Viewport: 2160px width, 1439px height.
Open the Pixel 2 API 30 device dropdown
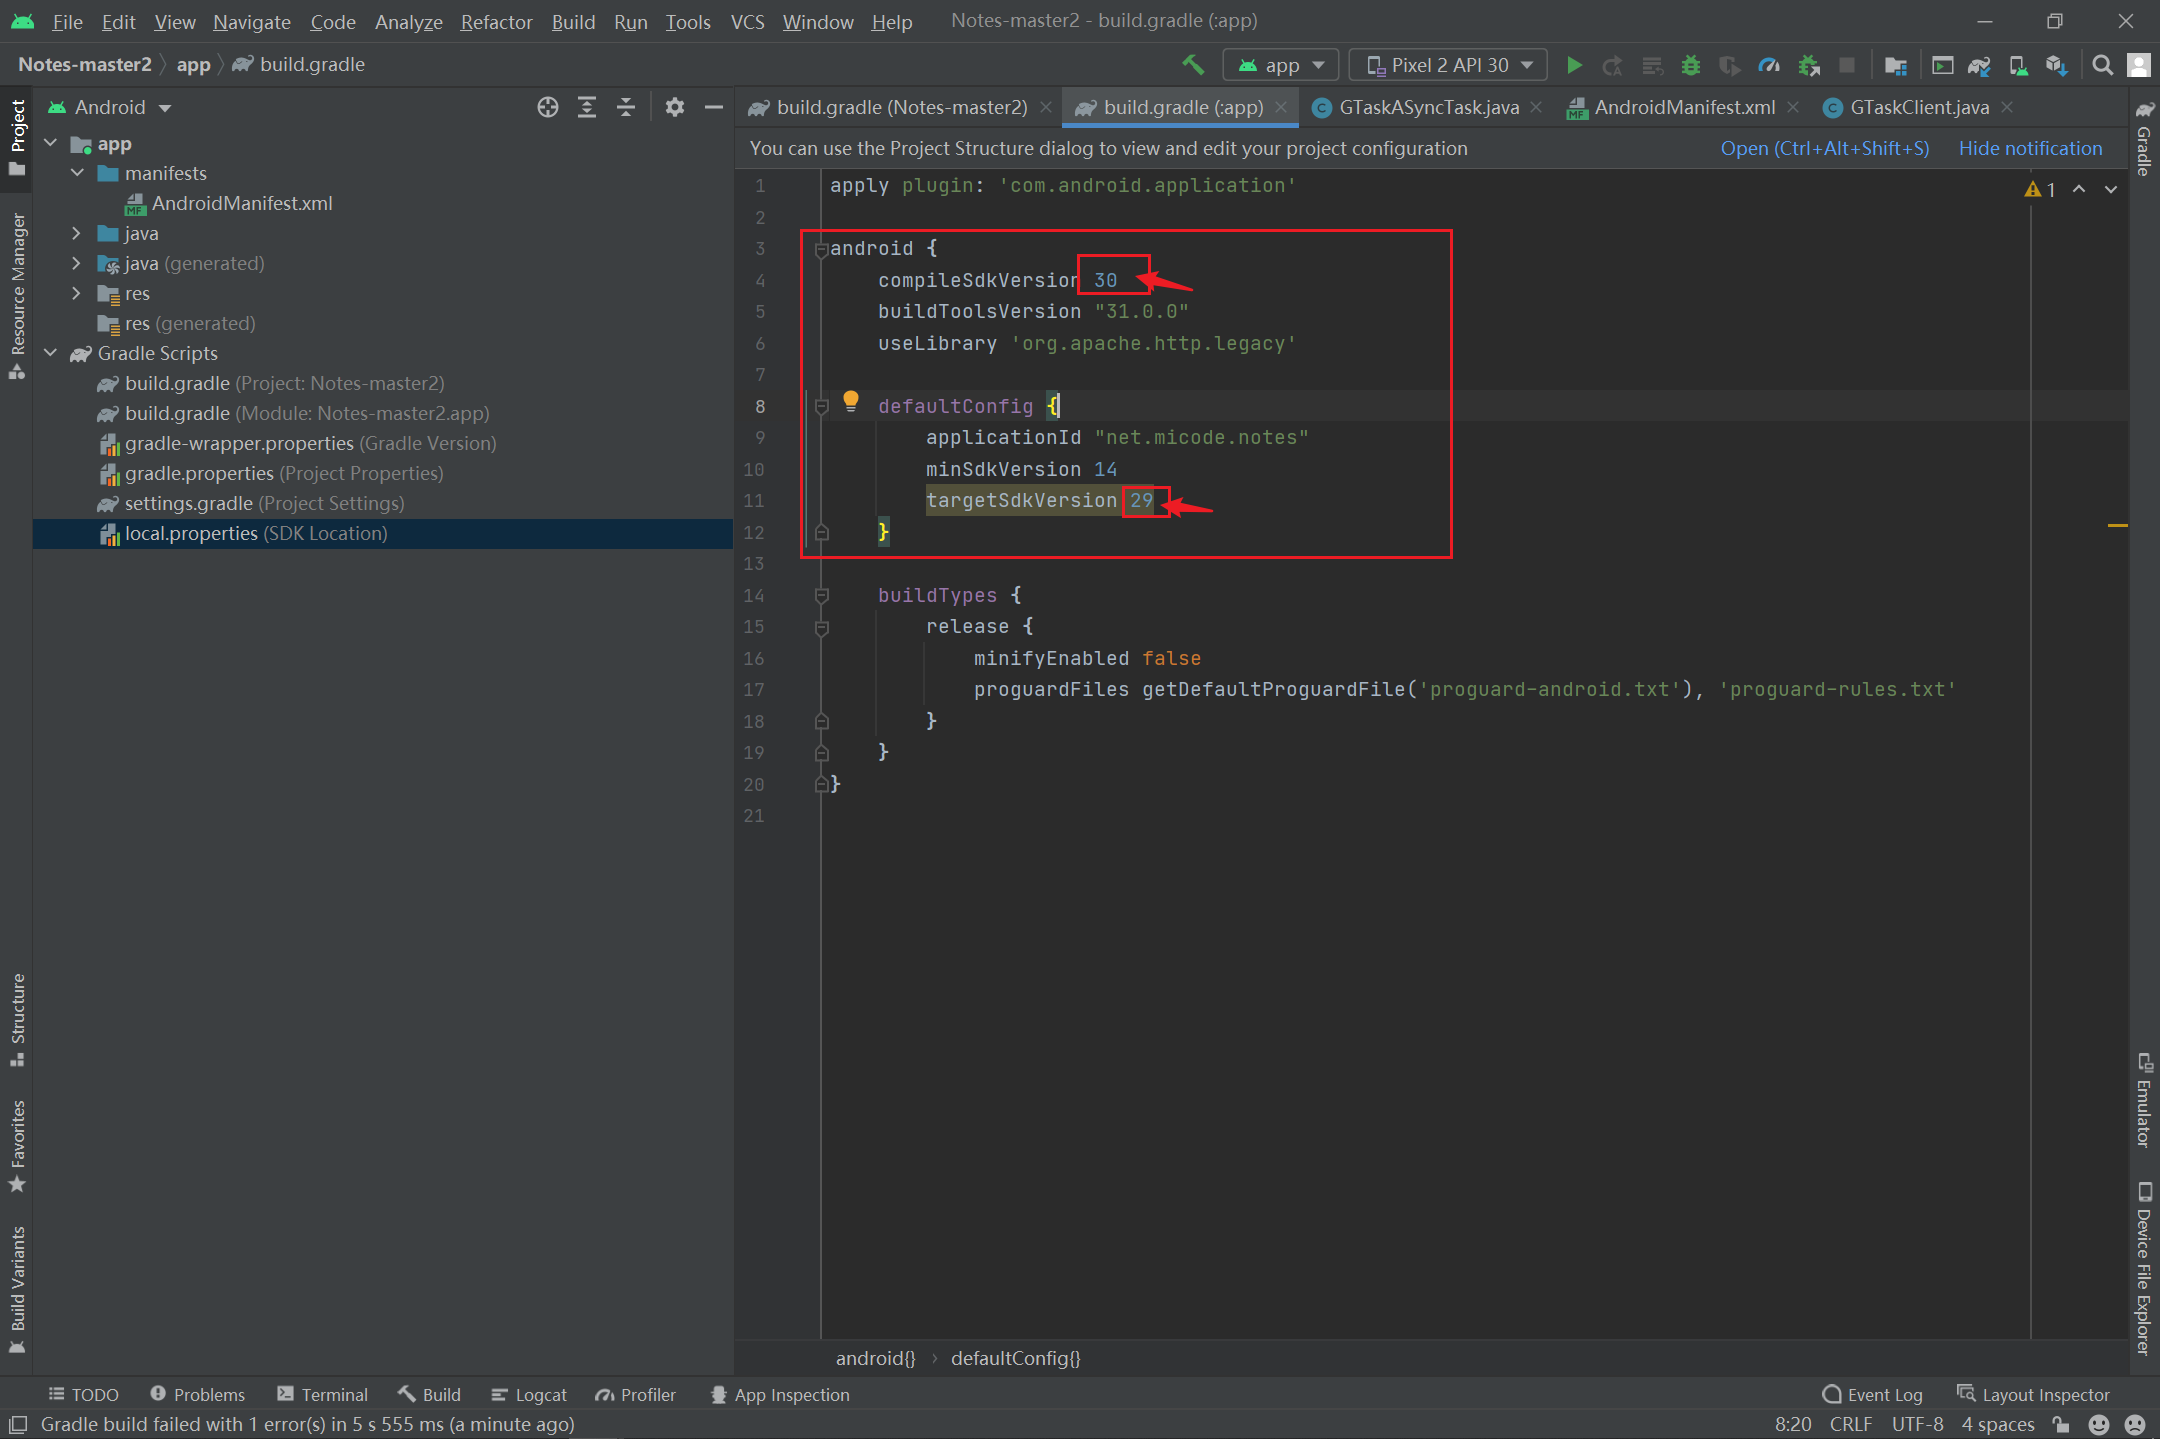click(1447, 65)
